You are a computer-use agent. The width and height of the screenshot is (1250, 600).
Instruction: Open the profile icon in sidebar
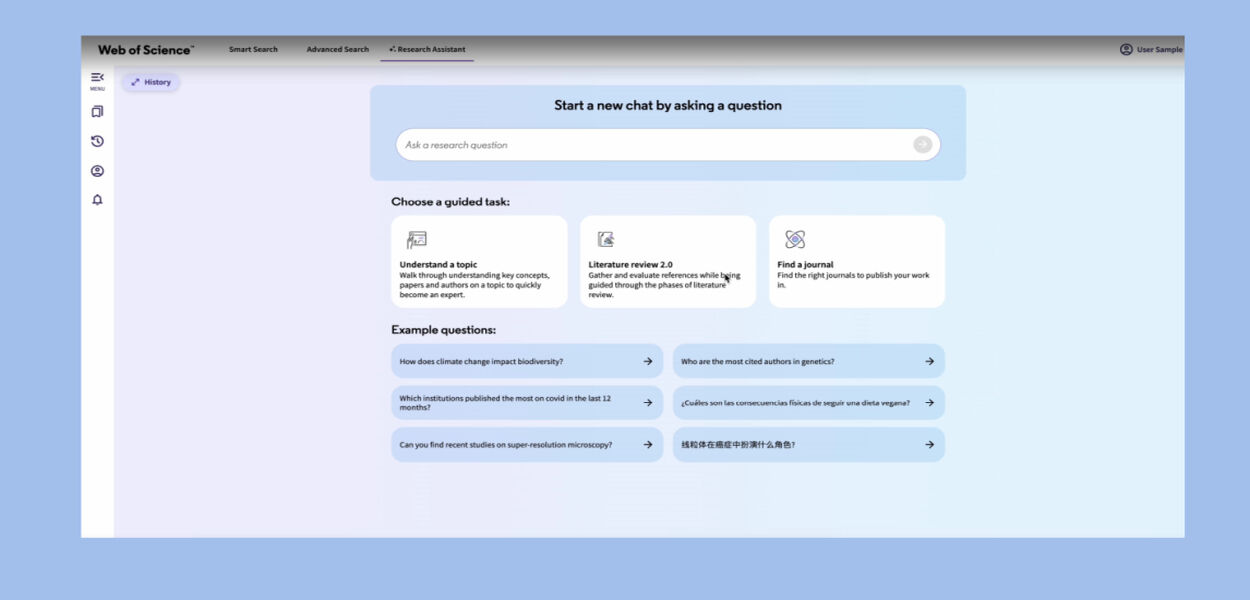[x=97, y=171]
